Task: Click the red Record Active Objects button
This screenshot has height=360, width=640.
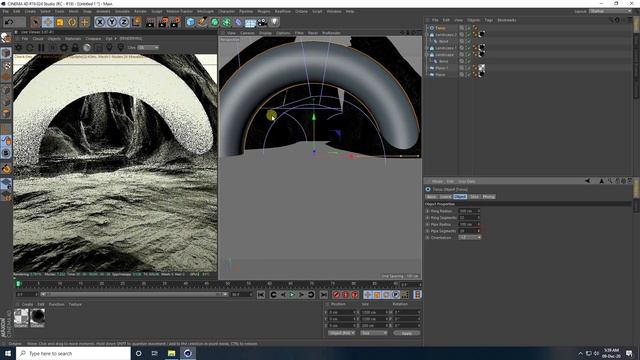Action: click(336, 295)
